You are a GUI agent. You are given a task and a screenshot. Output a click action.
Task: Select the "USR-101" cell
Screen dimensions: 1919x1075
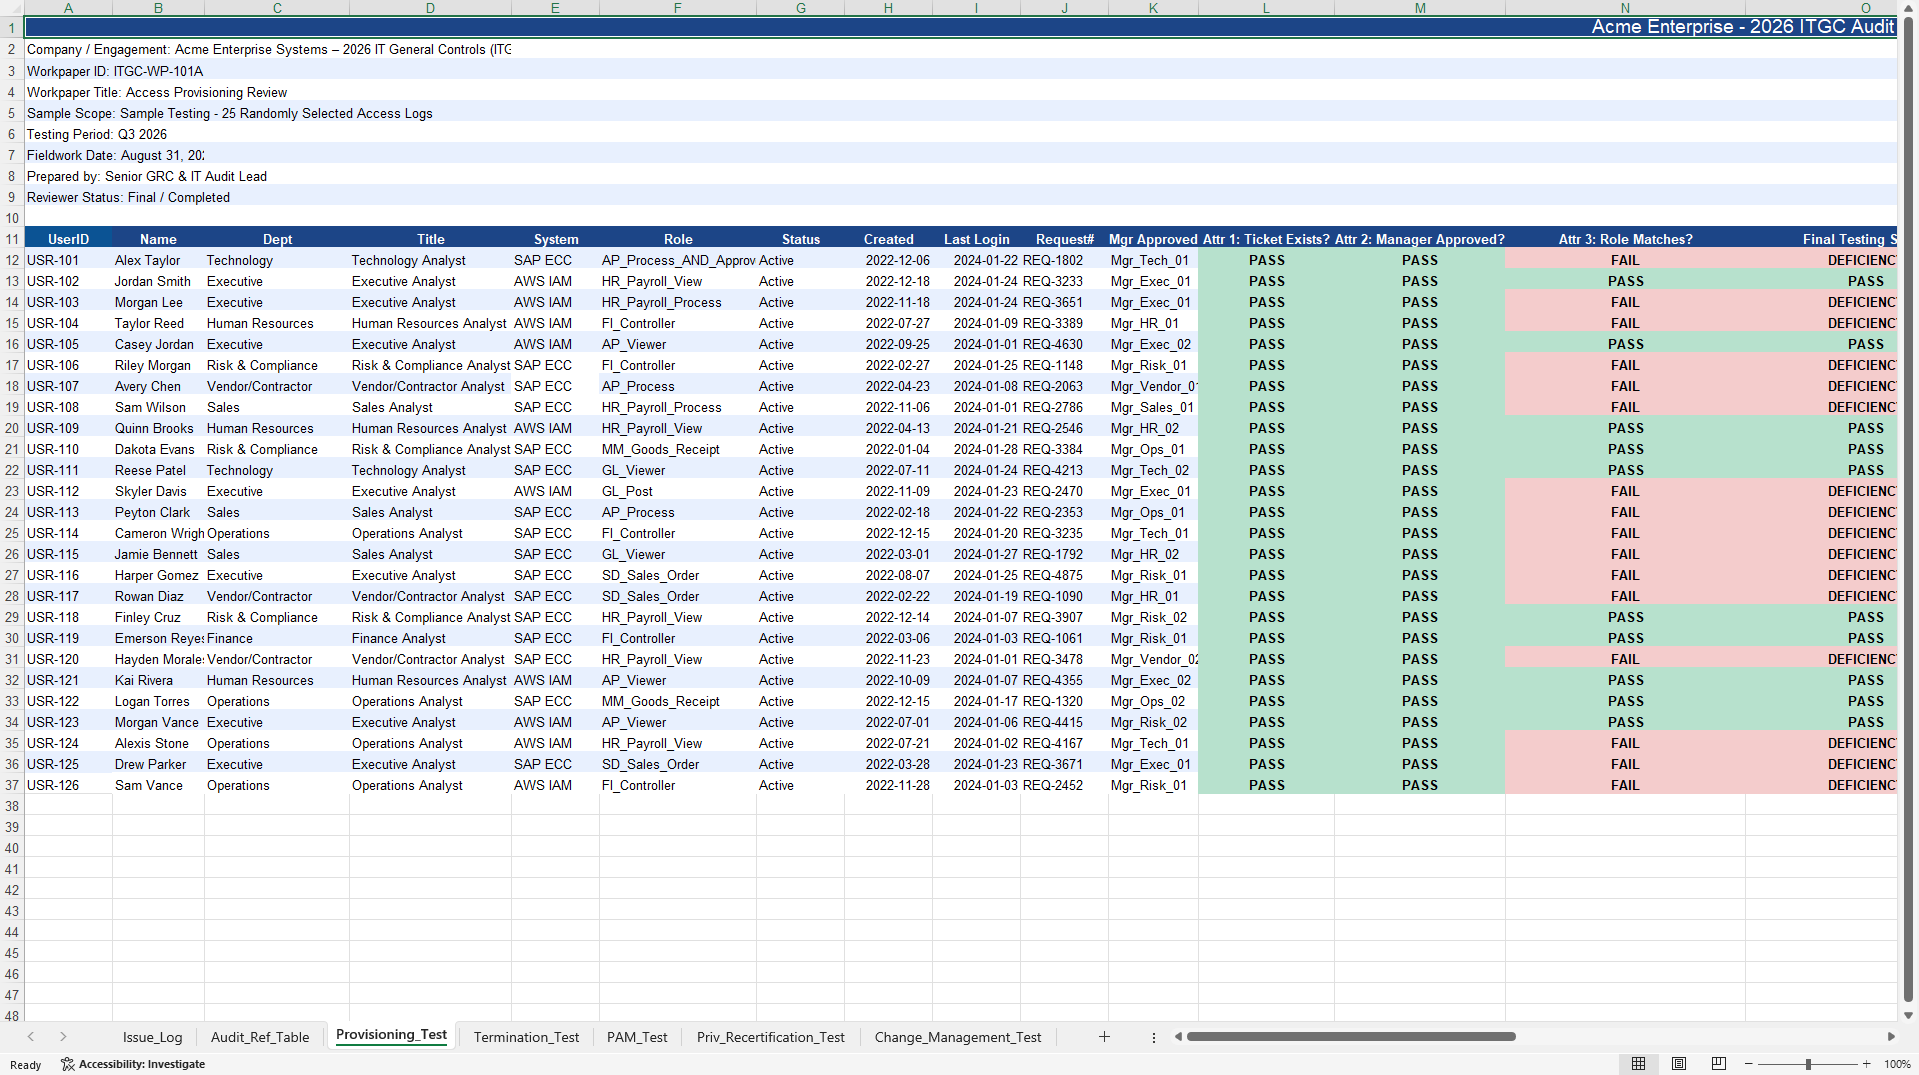pyautogui.click(x=68, y=260)
